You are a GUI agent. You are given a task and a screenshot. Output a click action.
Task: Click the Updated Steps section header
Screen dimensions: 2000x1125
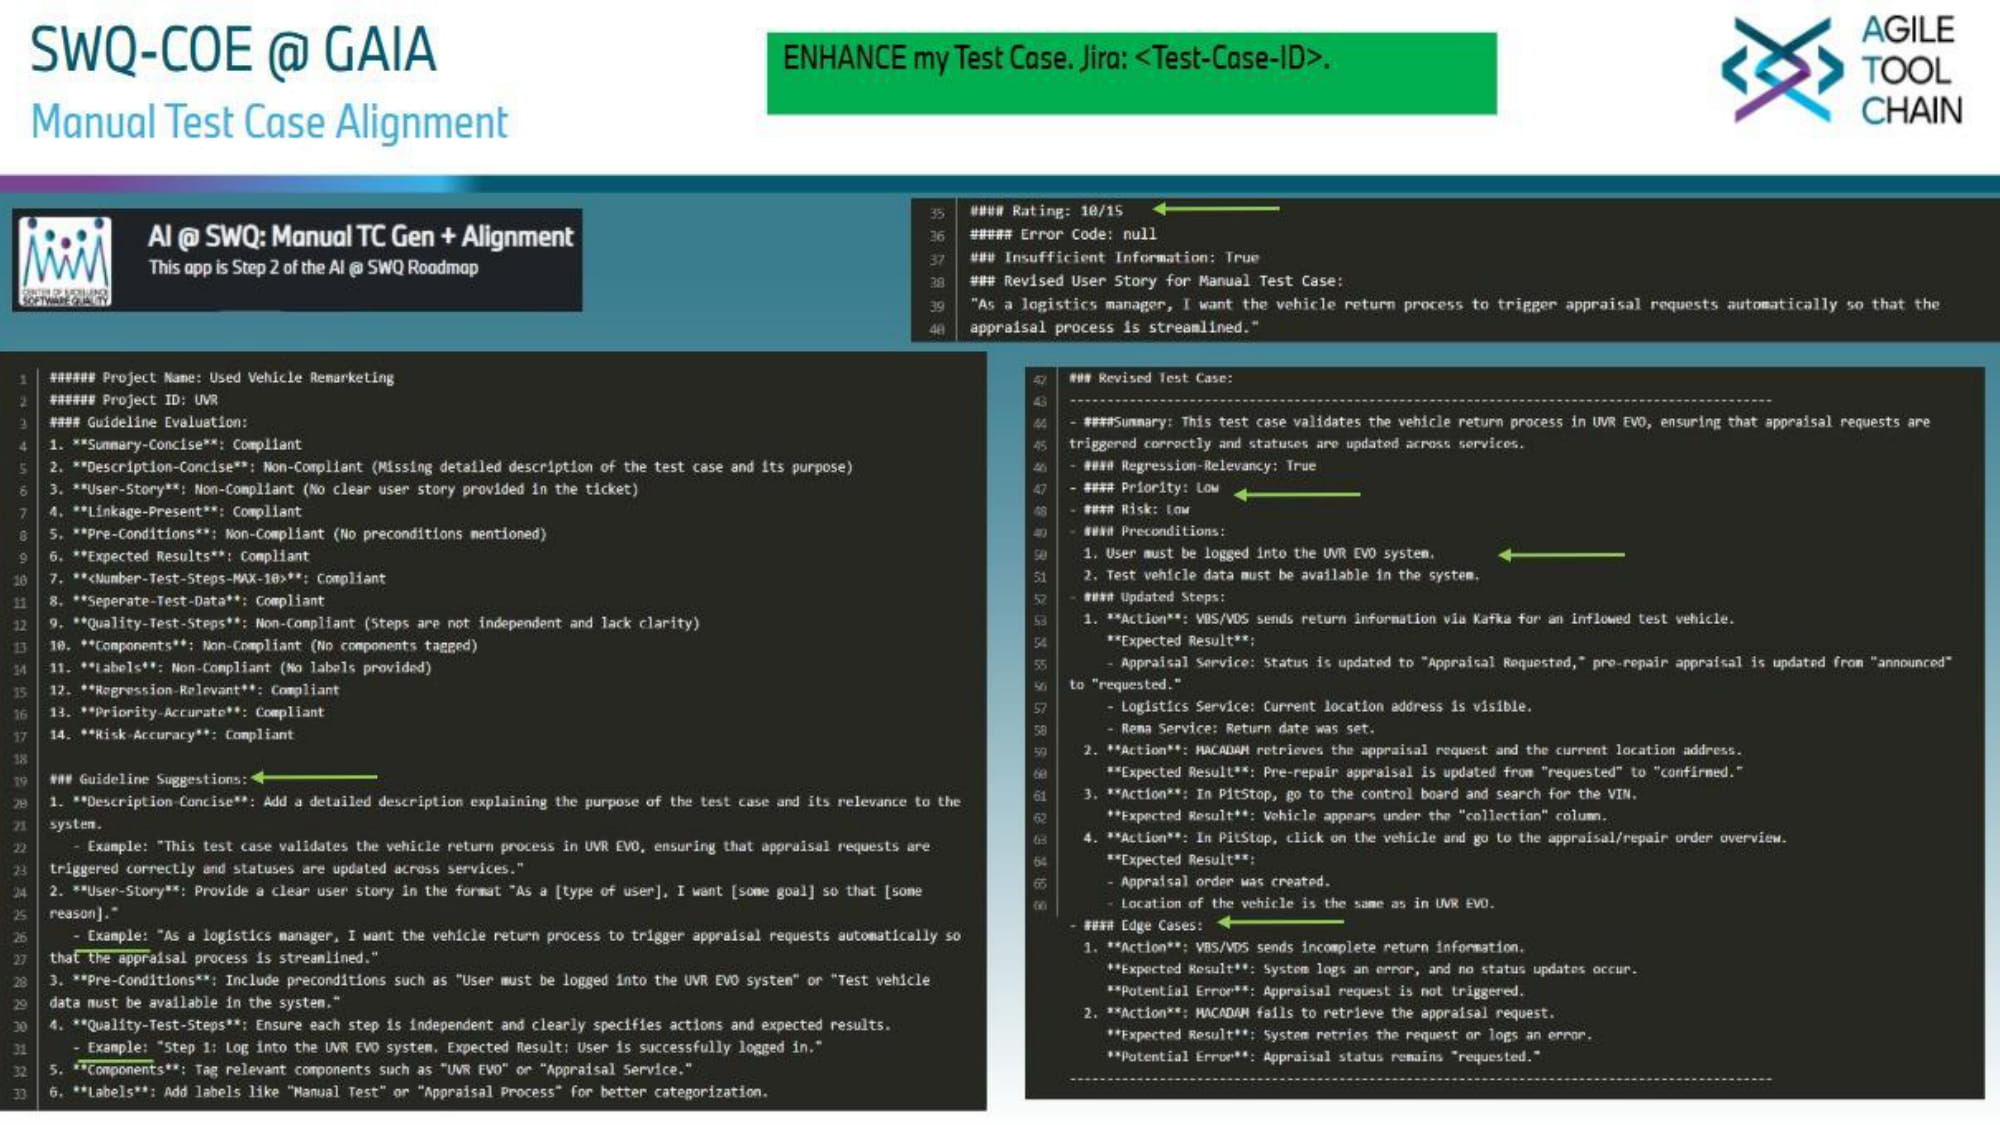(x=1154, y=597)
